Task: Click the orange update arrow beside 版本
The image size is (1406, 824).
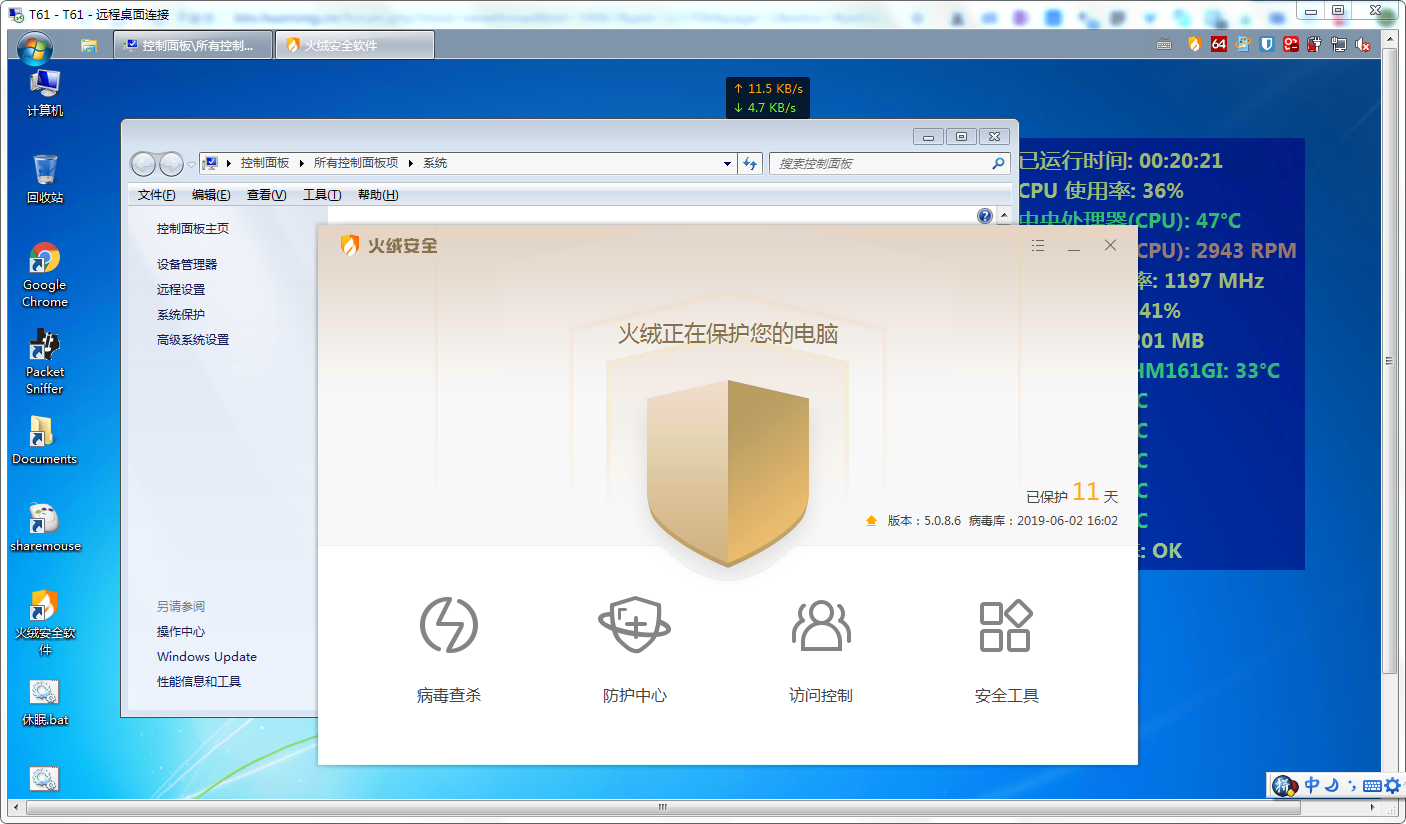Action: (x=871, y=521)
